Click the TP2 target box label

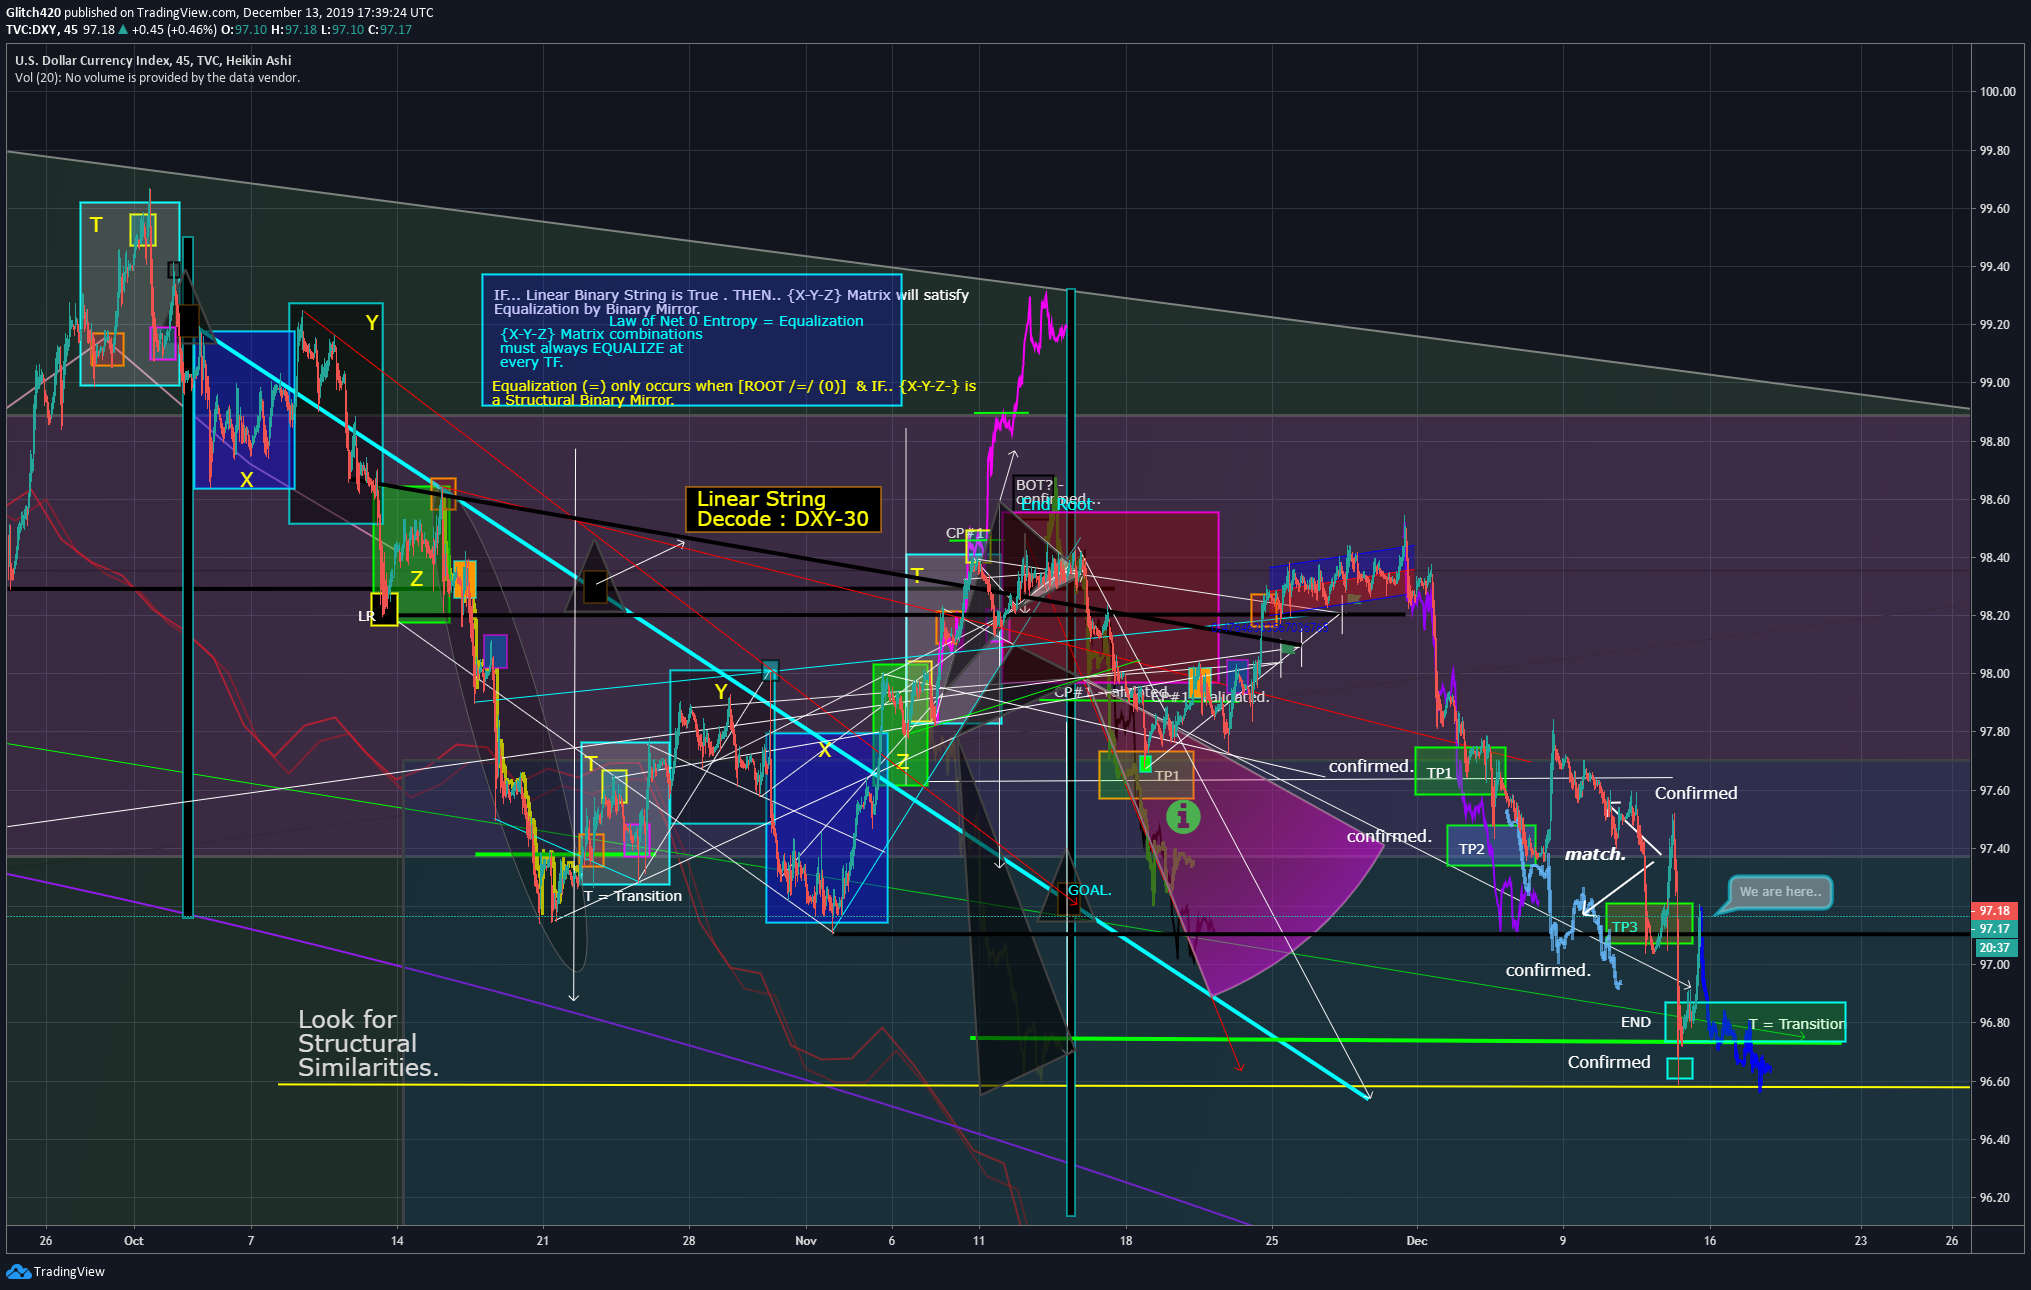tap(1471, 849)
